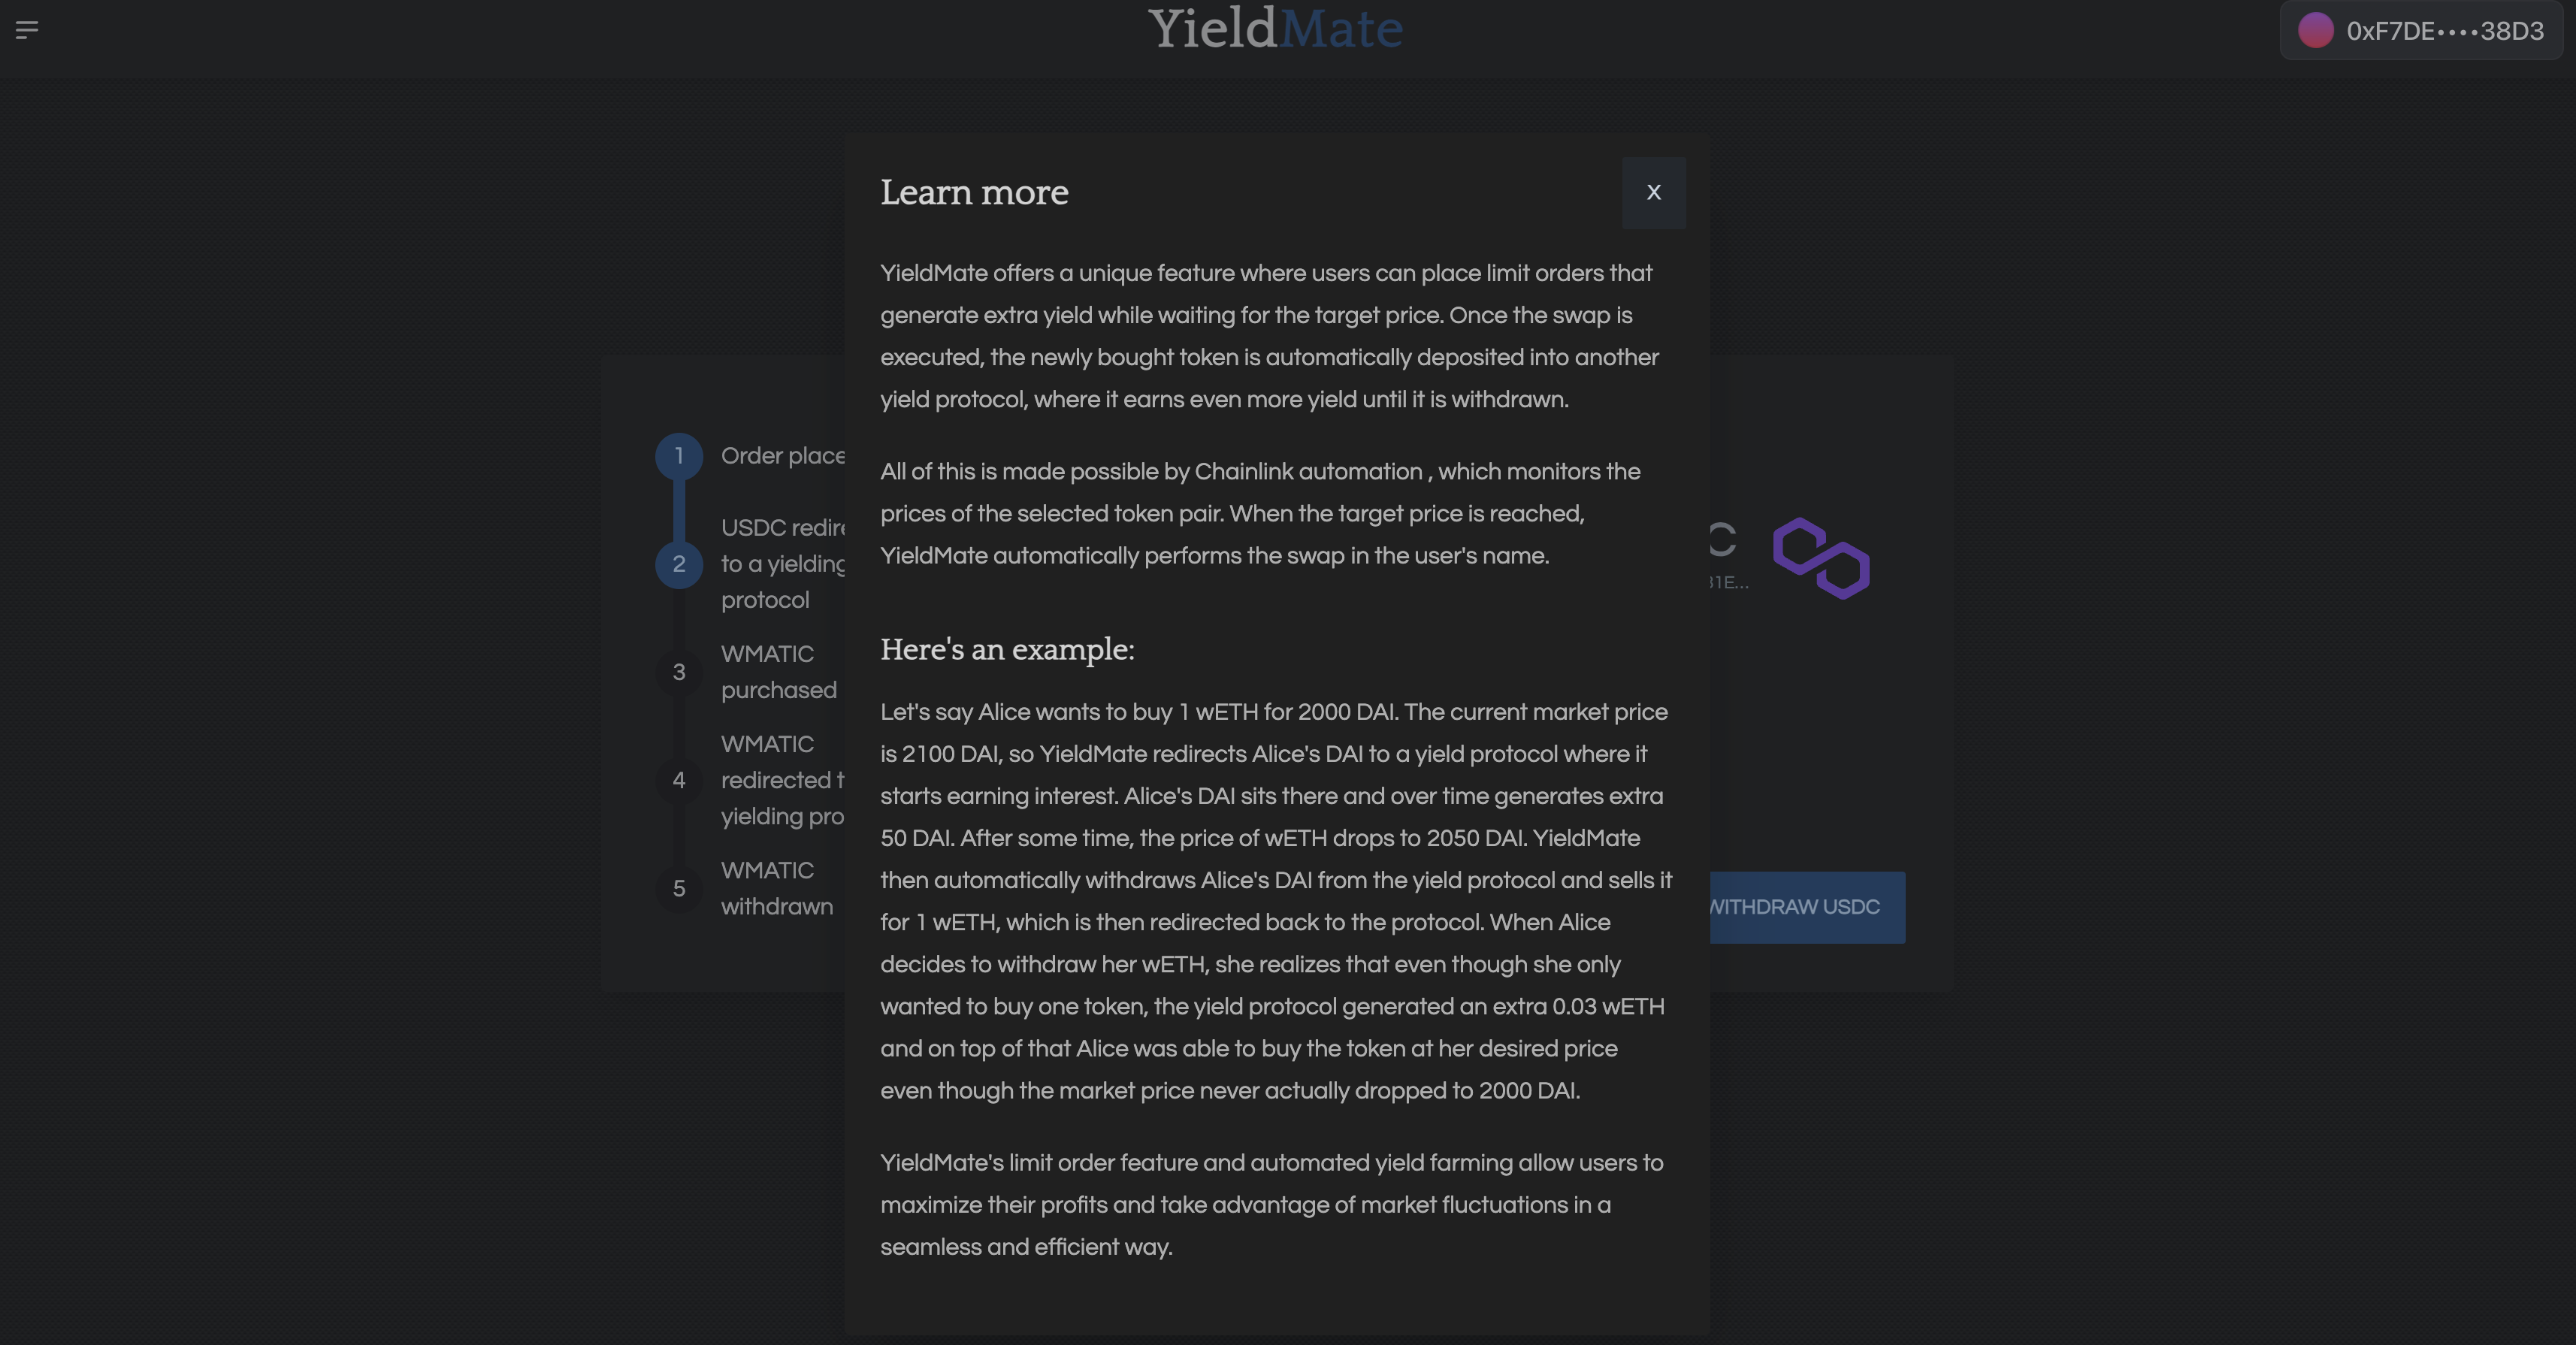Select step 4 circle in progress tracker
Image resolution: width=2576 pixels, height=1345 pixels.
point(679,780)
